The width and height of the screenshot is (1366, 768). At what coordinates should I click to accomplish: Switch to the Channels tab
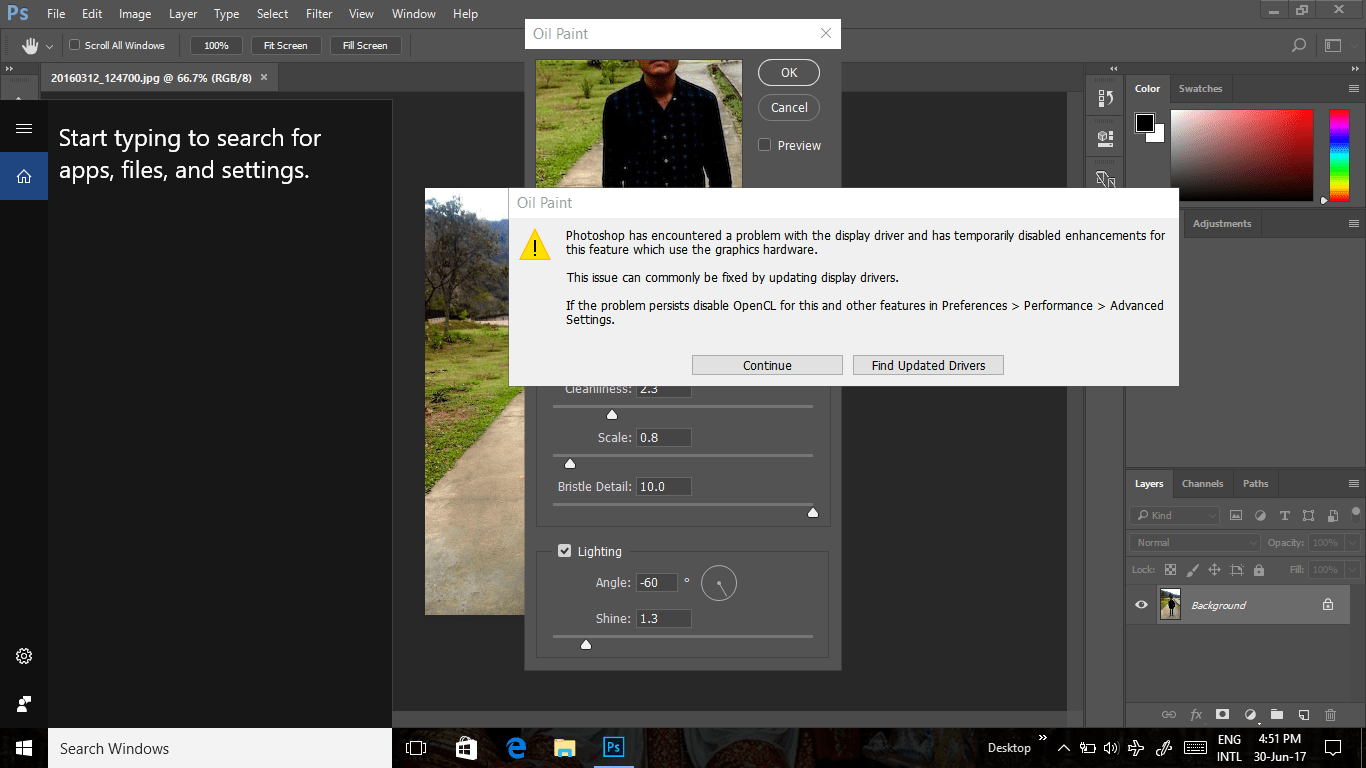click(x=1202, y=483)
